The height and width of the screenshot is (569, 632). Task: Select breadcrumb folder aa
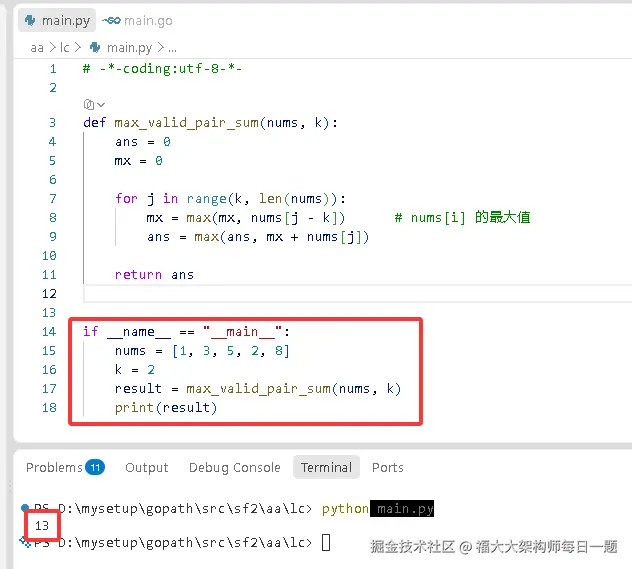[x=37, y=48]
